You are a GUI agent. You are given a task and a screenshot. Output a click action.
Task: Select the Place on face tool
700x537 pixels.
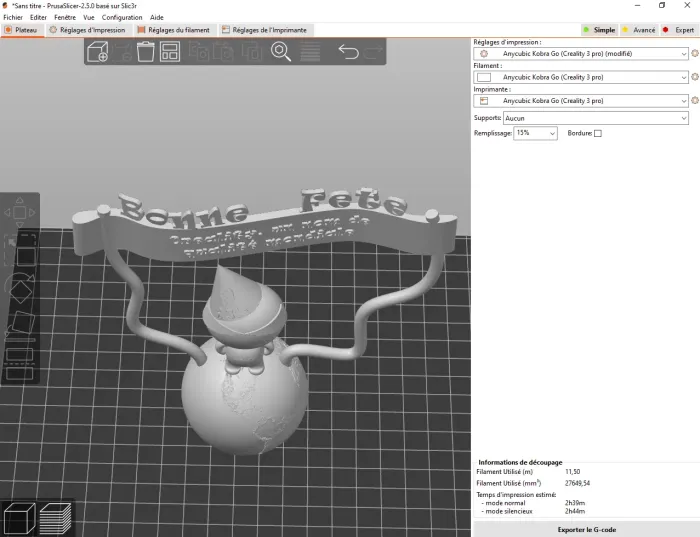tap(20, 325)
